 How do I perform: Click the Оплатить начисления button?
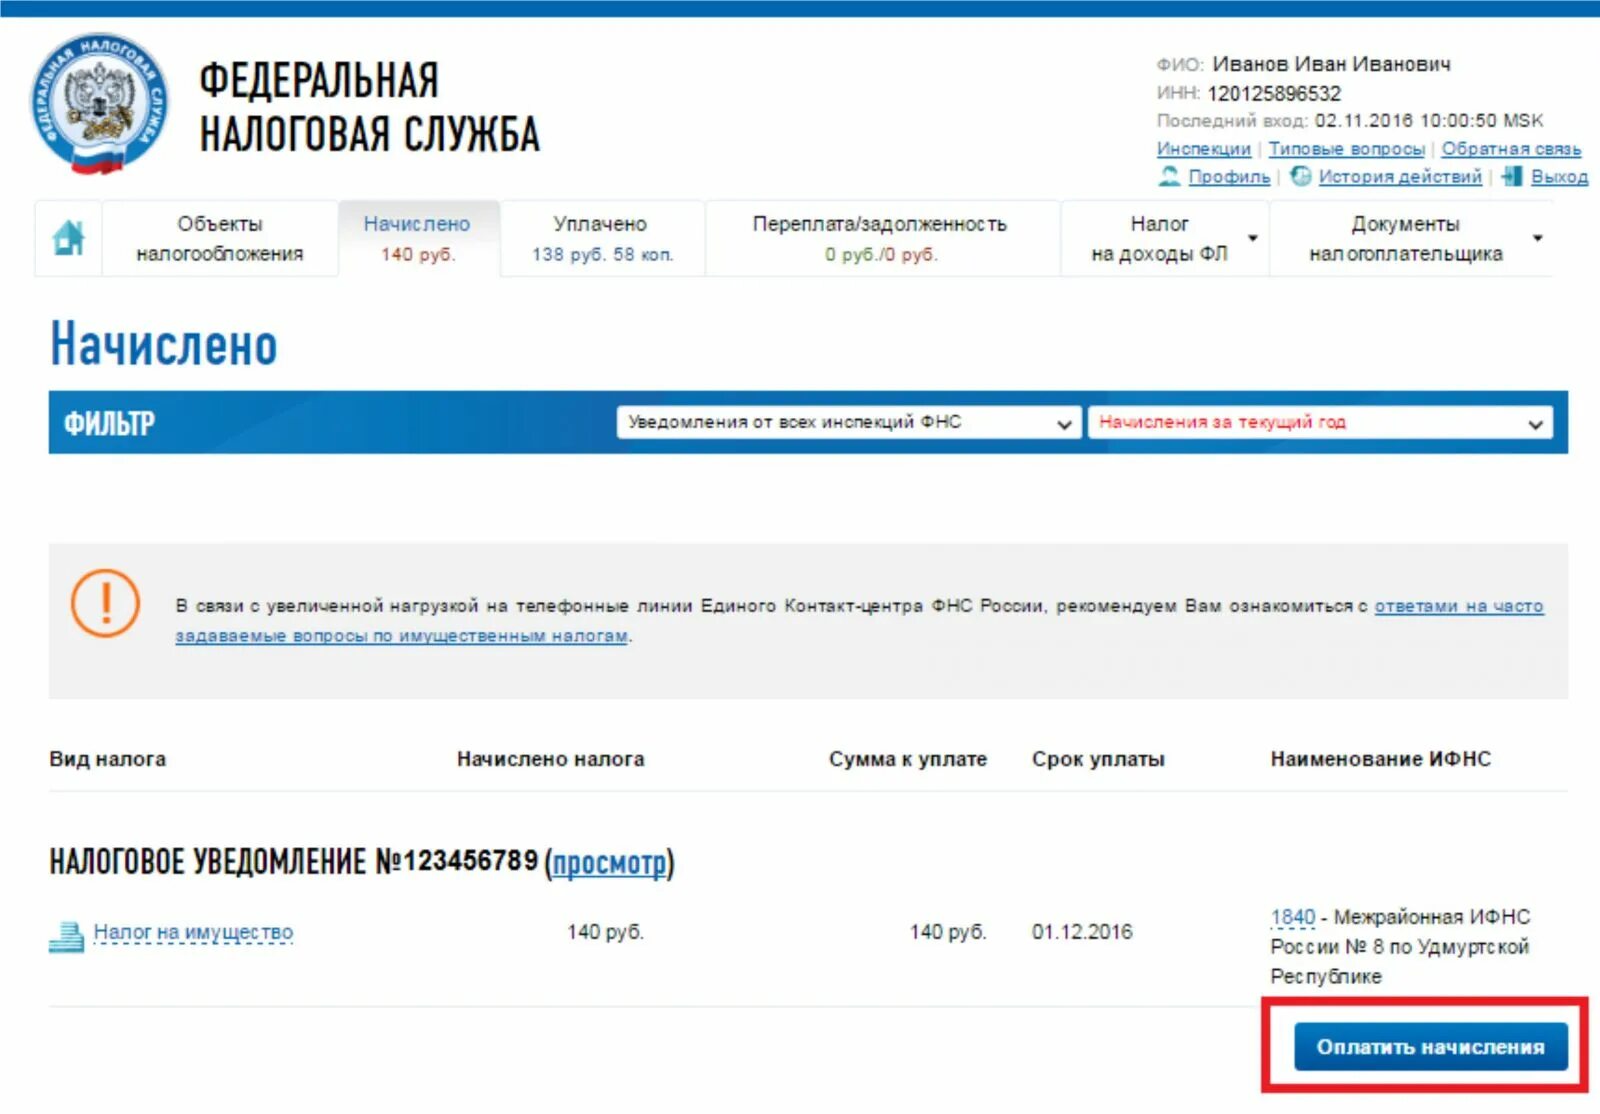pyautogui.click(x=1430, y=1046)
